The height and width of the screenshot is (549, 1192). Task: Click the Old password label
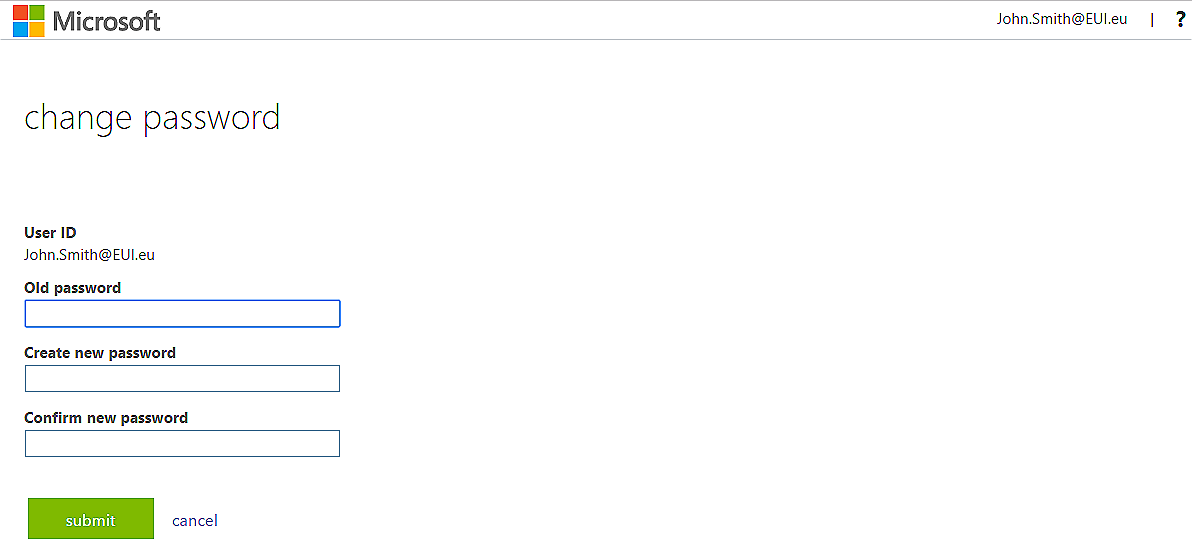point(72,288)
